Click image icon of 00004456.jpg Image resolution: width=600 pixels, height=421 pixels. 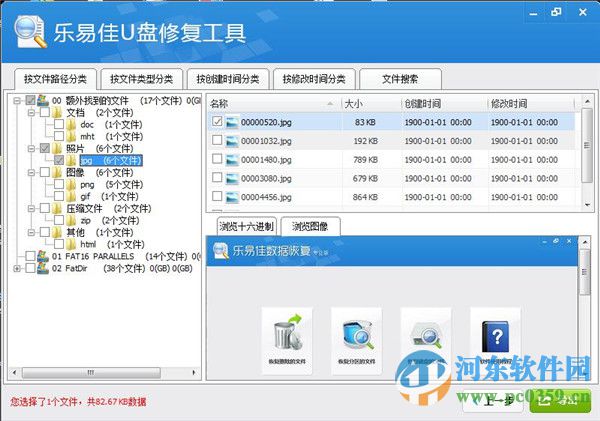pos(232,197)
